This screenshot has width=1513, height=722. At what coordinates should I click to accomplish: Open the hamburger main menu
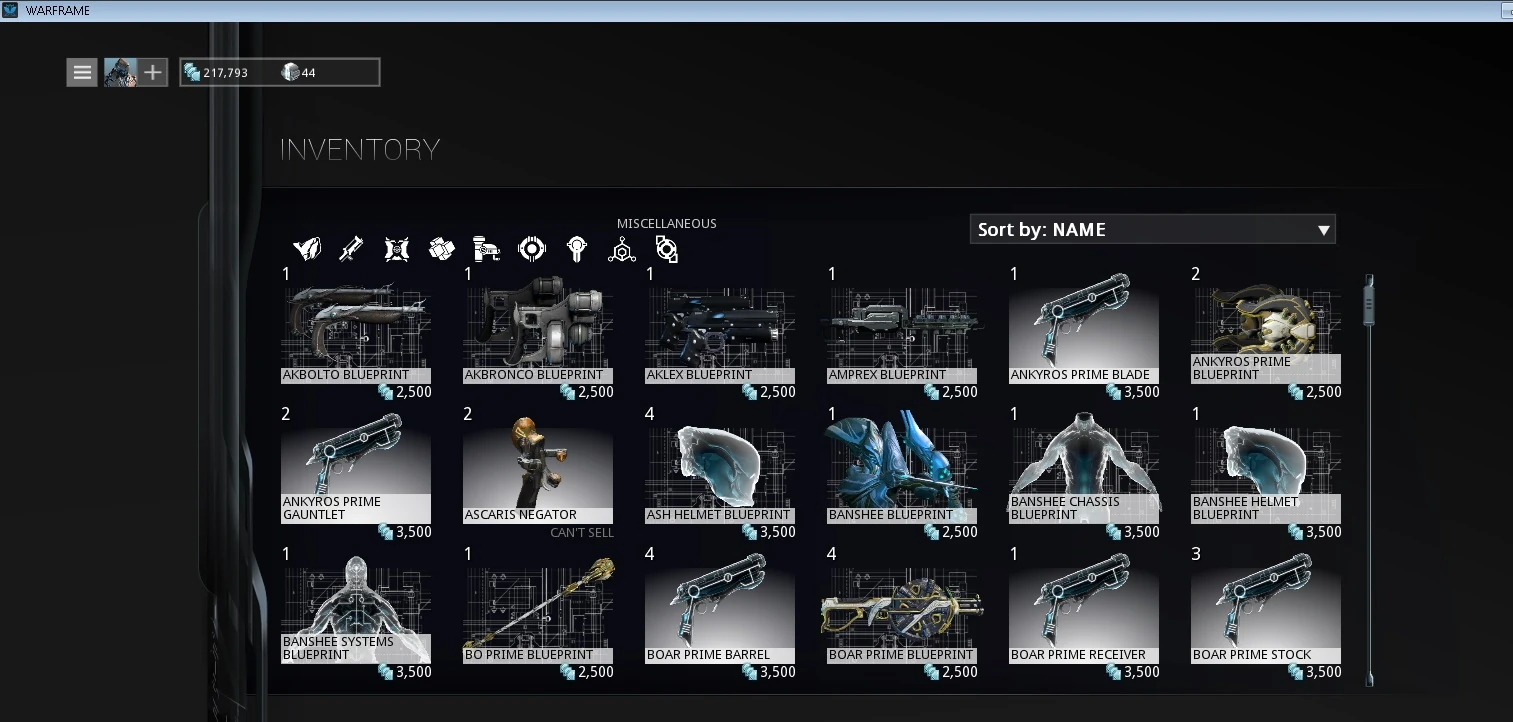tap(82, 72)
